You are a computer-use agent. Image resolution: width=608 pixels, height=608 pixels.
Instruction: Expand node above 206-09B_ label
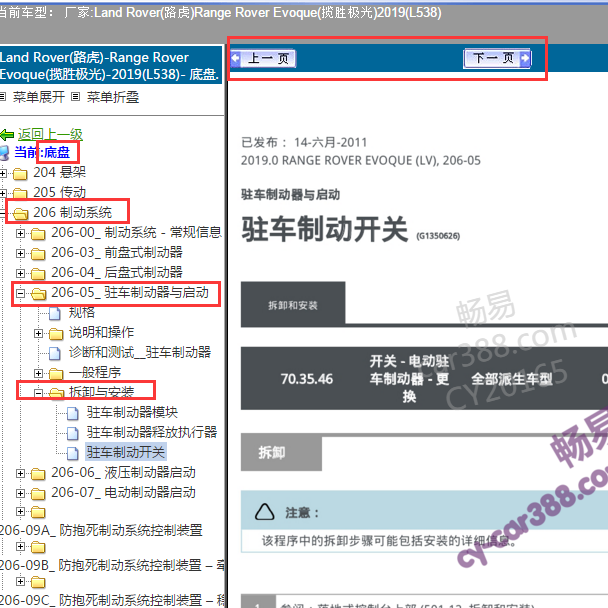pyautogui.click(x=20, y=546)
